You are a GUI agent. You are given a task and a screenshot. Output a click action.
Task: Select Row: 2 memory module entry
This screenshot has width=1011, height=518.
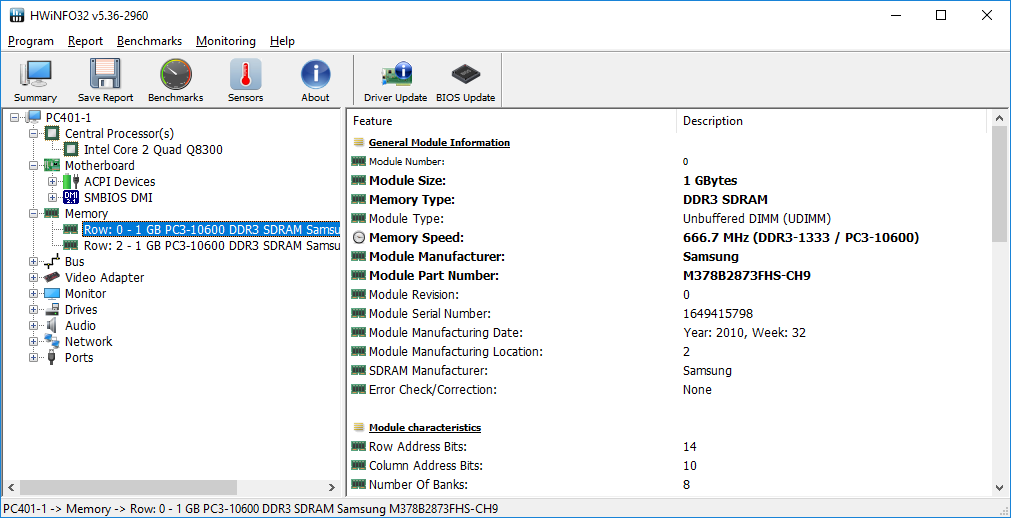pyautogui.click(x=211, y=246)
